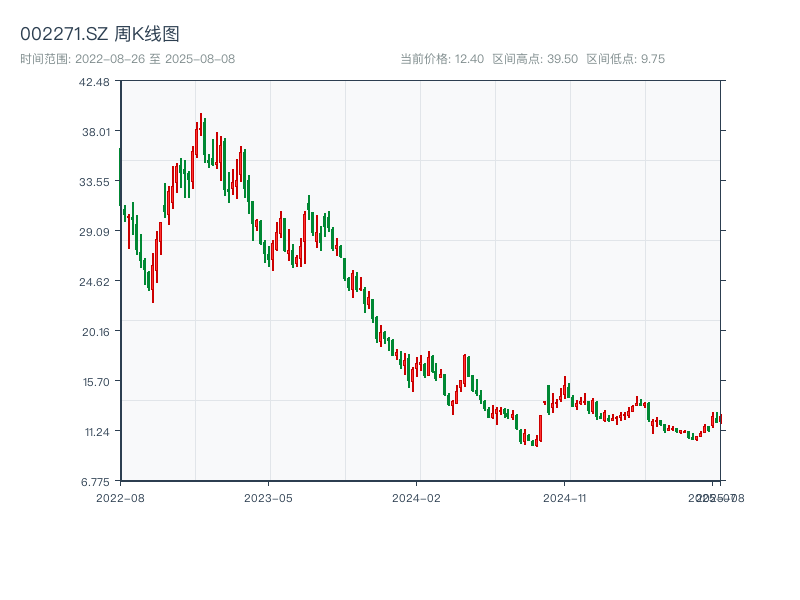Click the 11.24 y-axis tick label
The height and width of the screenshot is (600, 800).
[x=94, y=432]
